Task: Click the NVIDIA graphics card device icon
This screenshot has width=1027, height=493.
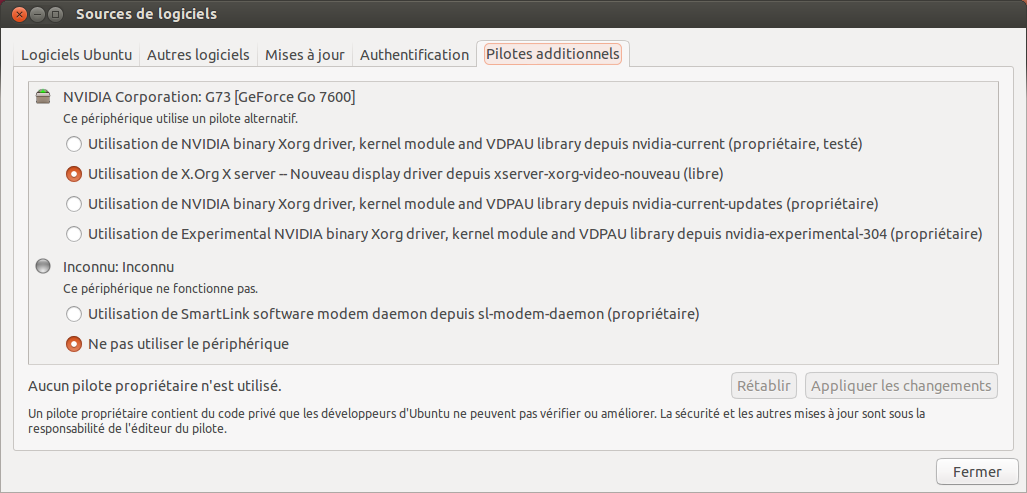Action: (42, 97)
